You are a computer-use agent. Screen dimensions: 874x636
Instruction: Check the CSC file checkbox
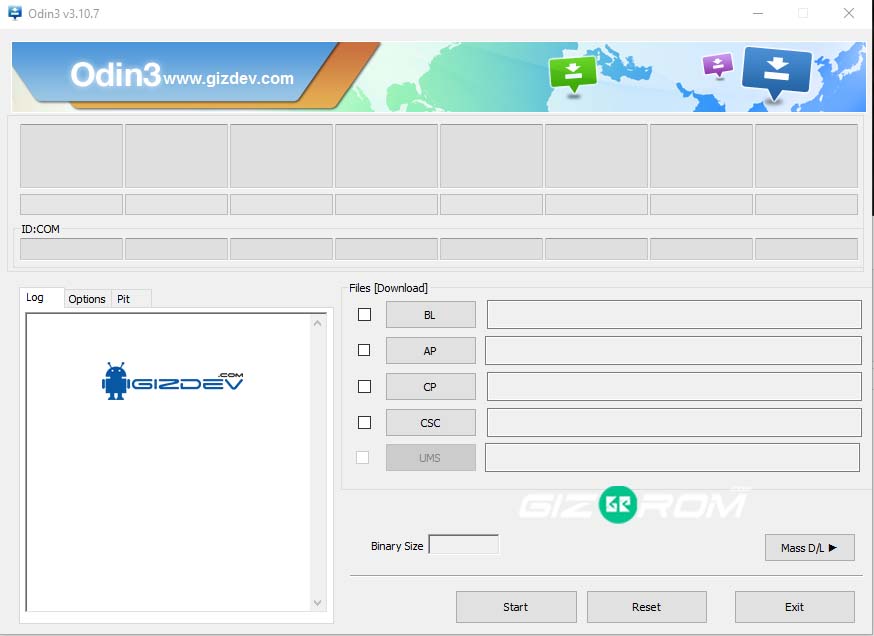point(364,423)
